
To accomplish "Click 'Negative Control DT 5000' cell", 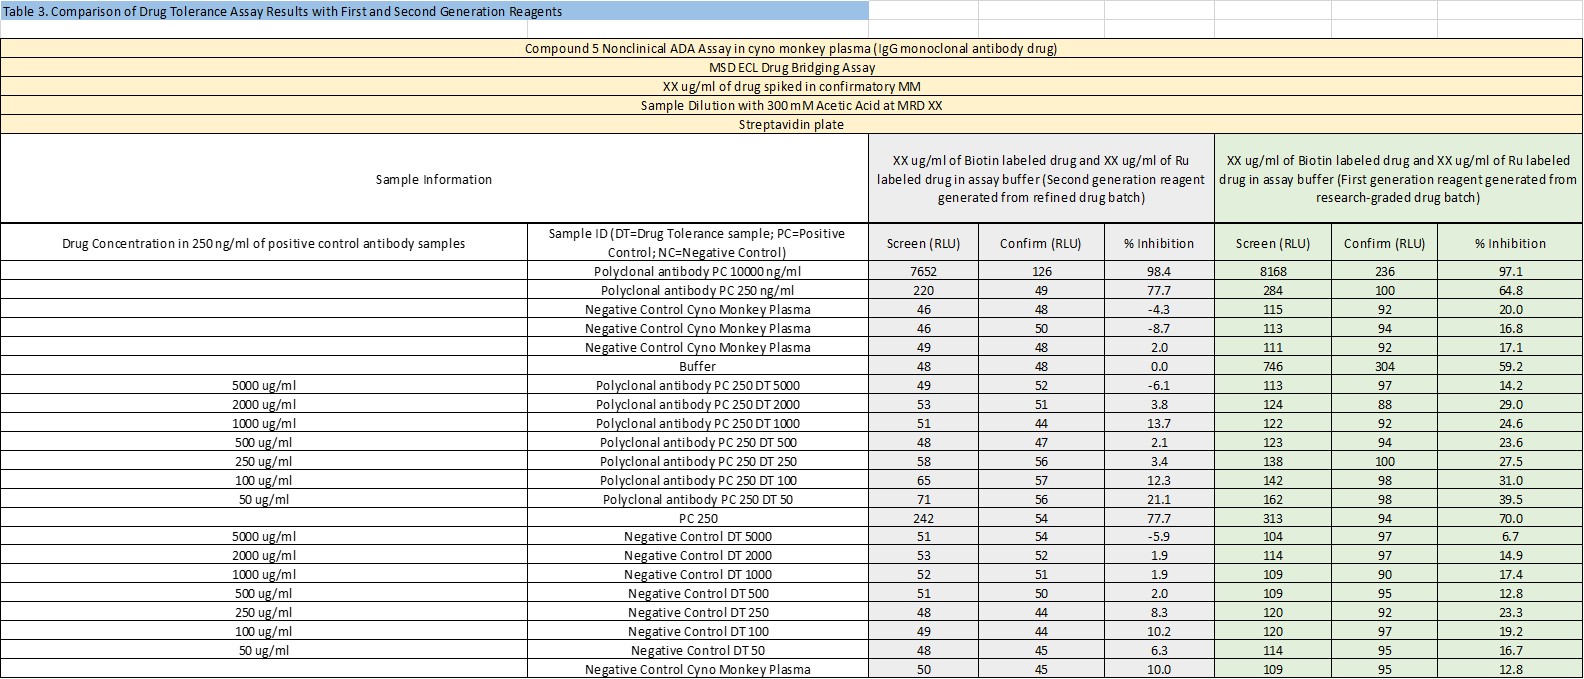I will pyautogui.click(x=697, y=537).
